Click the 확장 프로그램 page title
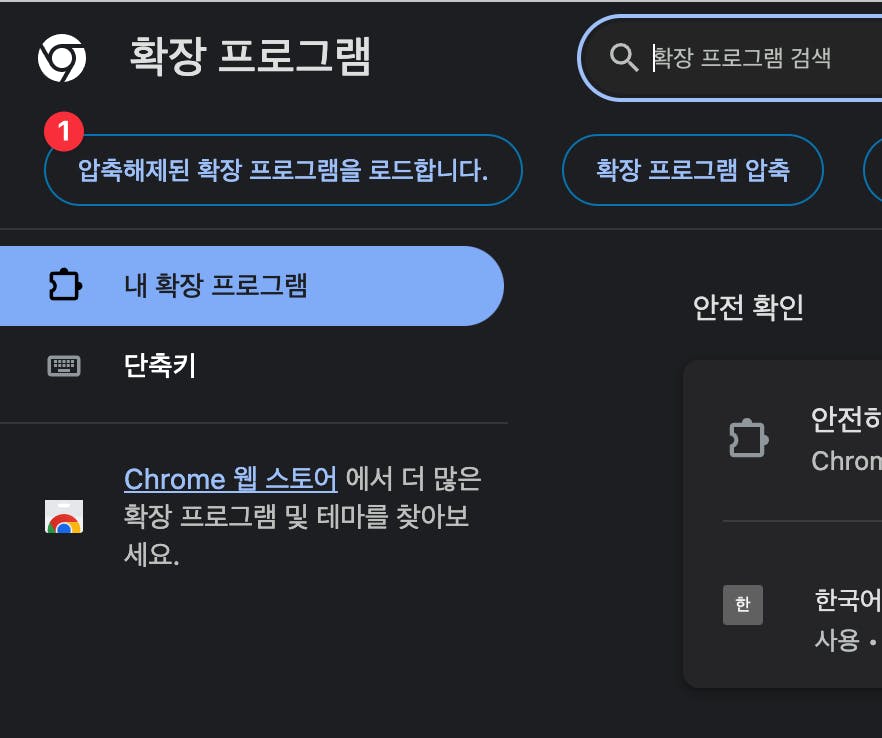This screenshot has height=738, width=882. [250, 57]
